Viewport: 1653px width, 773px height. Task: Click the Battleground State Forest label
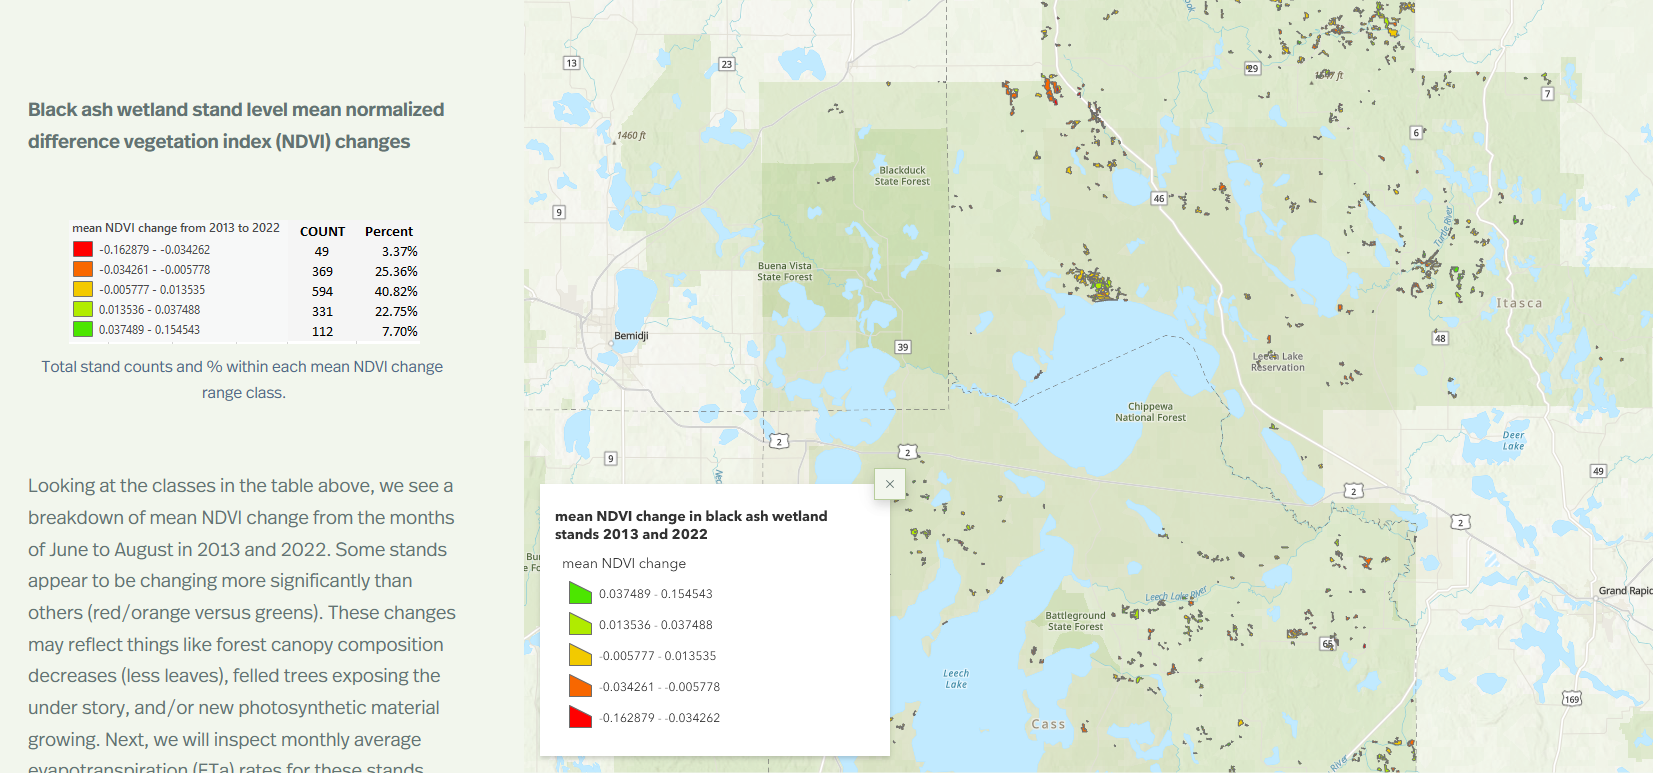1075,621
